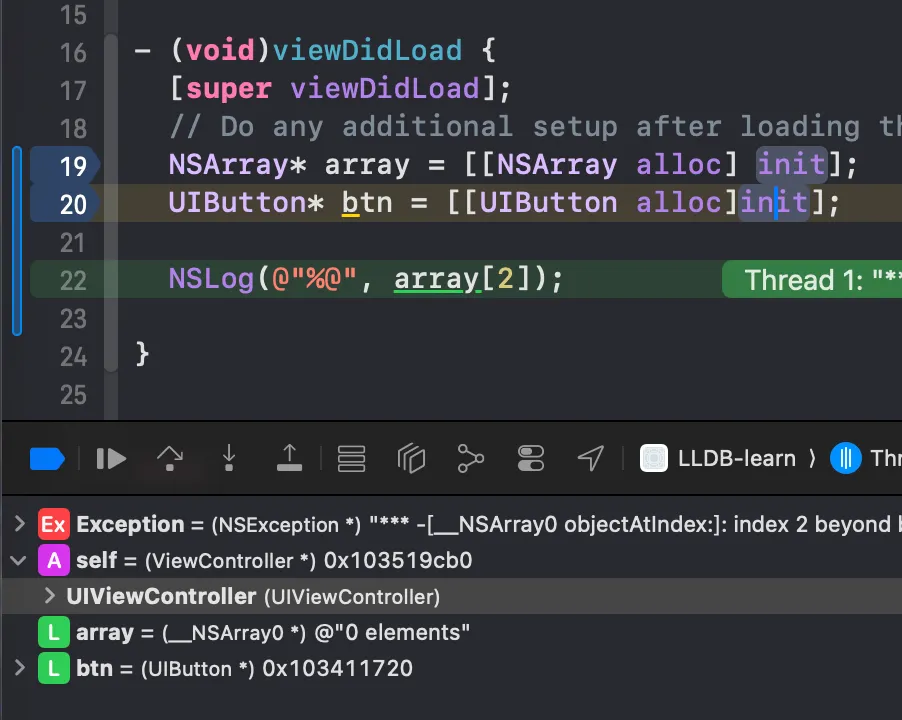Expand the btn variable row
The image size is (902, 720).
pyautogui.click(x=19, y=668)
